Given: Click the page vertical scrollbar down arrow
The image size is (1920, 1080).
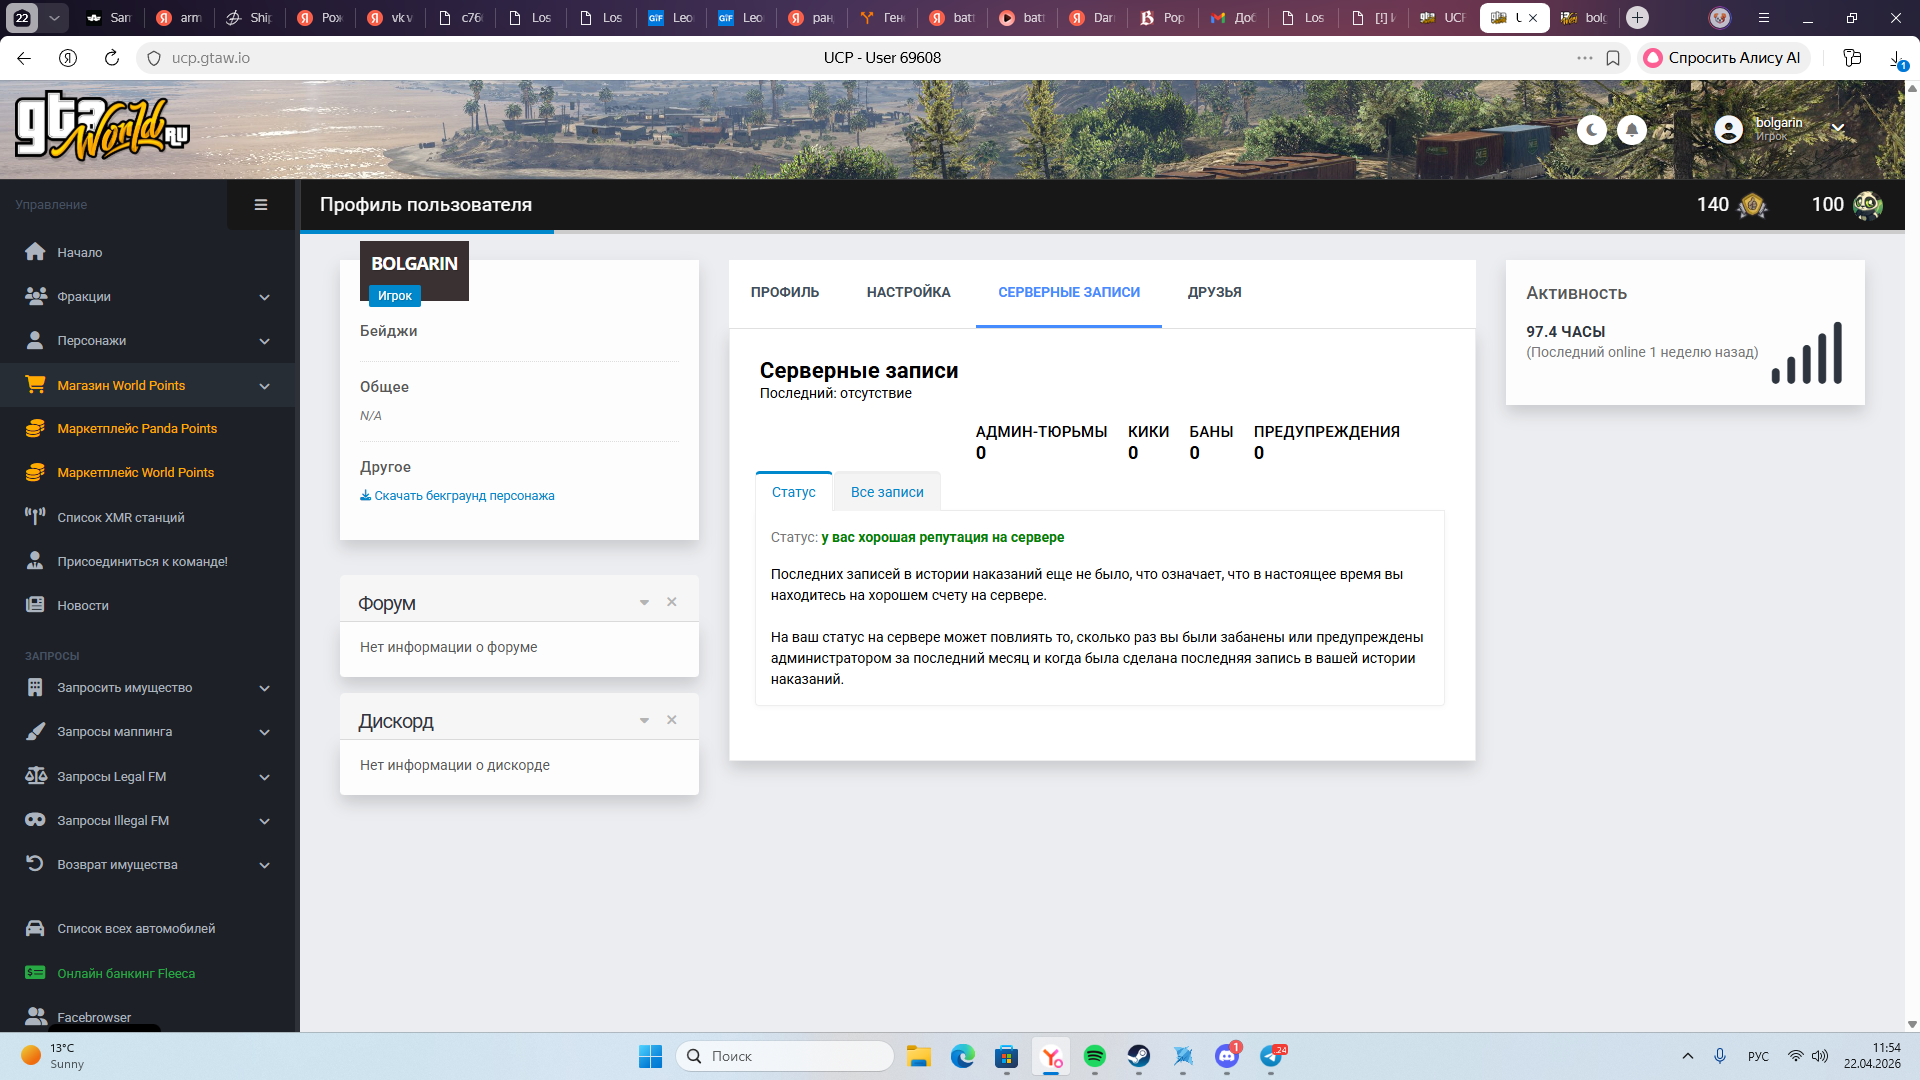Looking at the screenshot, I should (x=1912, y=1024).
